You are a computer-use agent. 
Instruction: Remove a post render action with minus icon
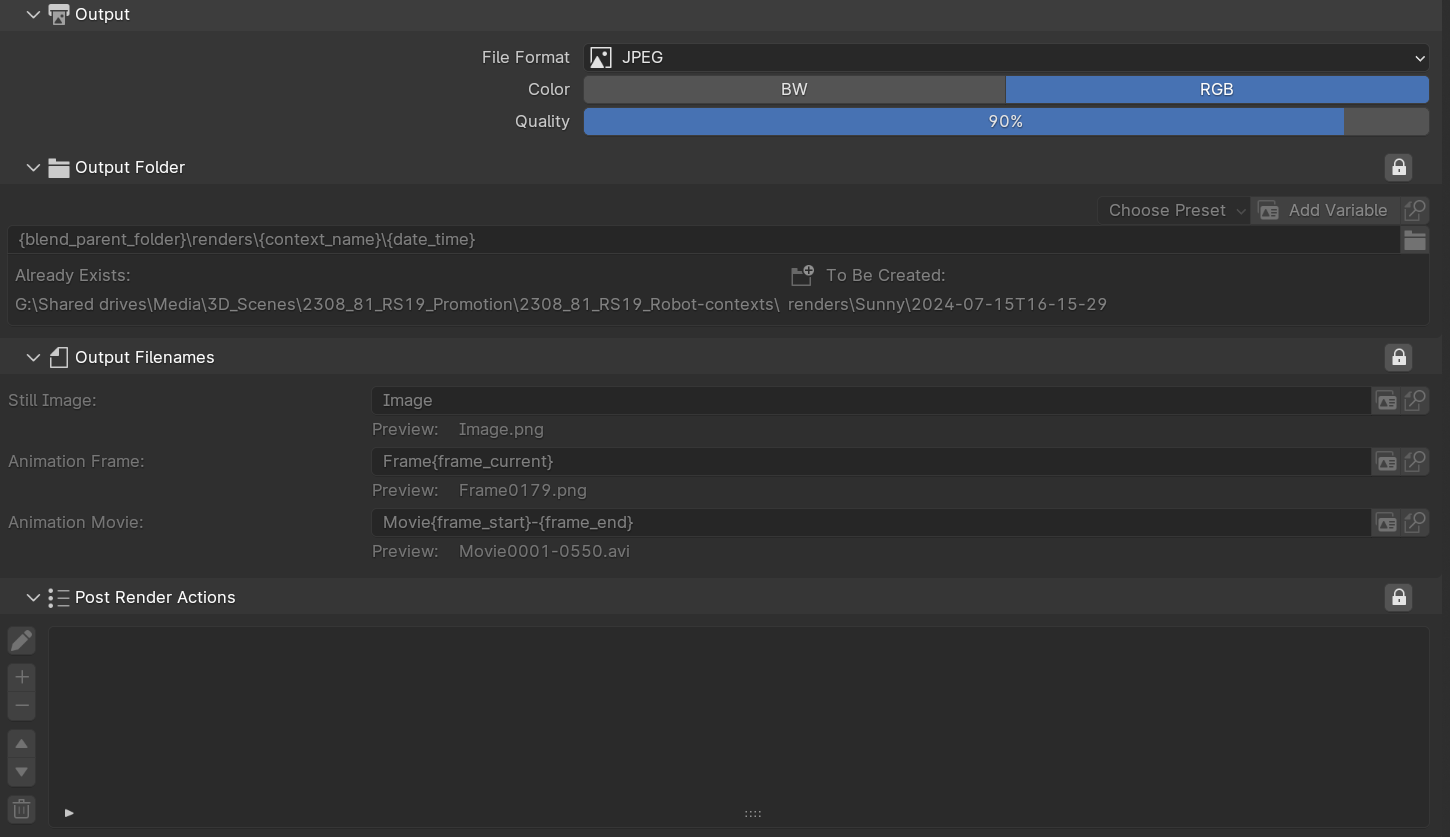coord(21,705)
